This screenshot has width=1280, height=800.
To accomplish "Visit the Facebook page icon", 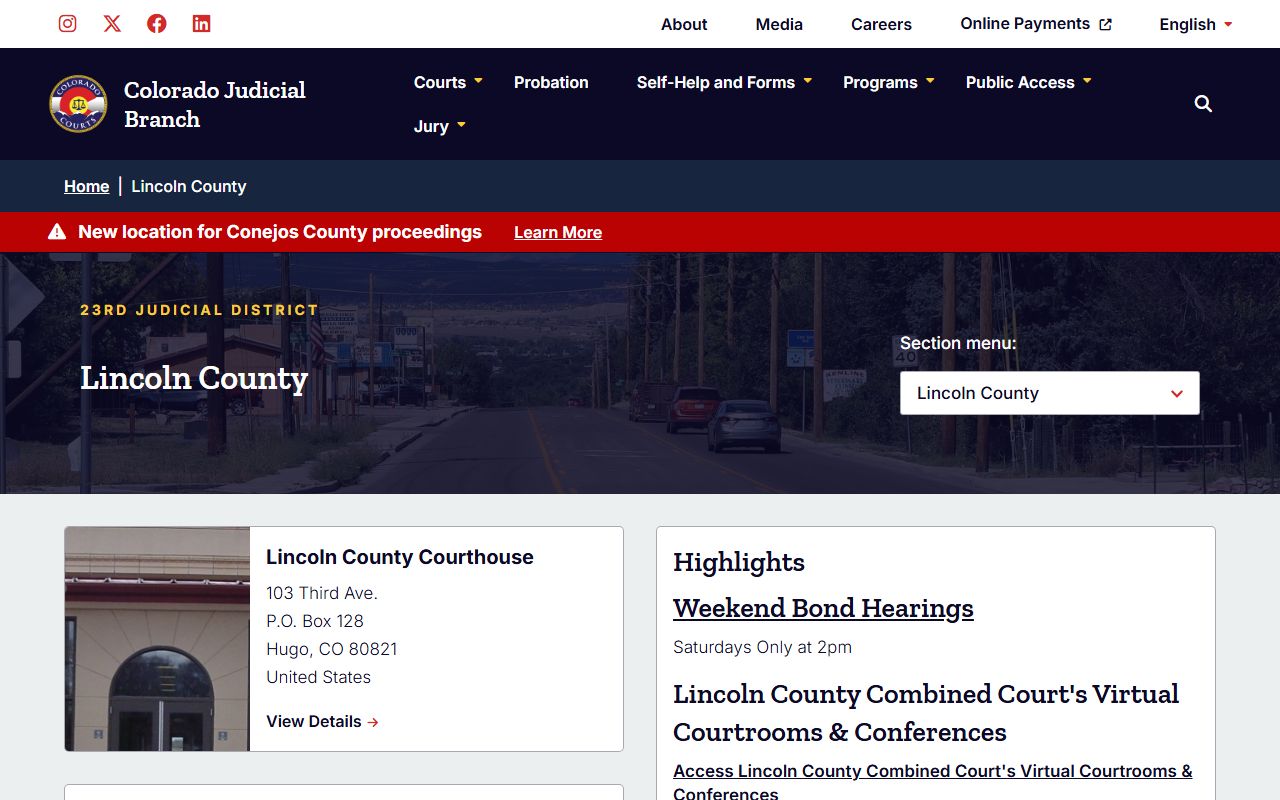I will [157, 24].
